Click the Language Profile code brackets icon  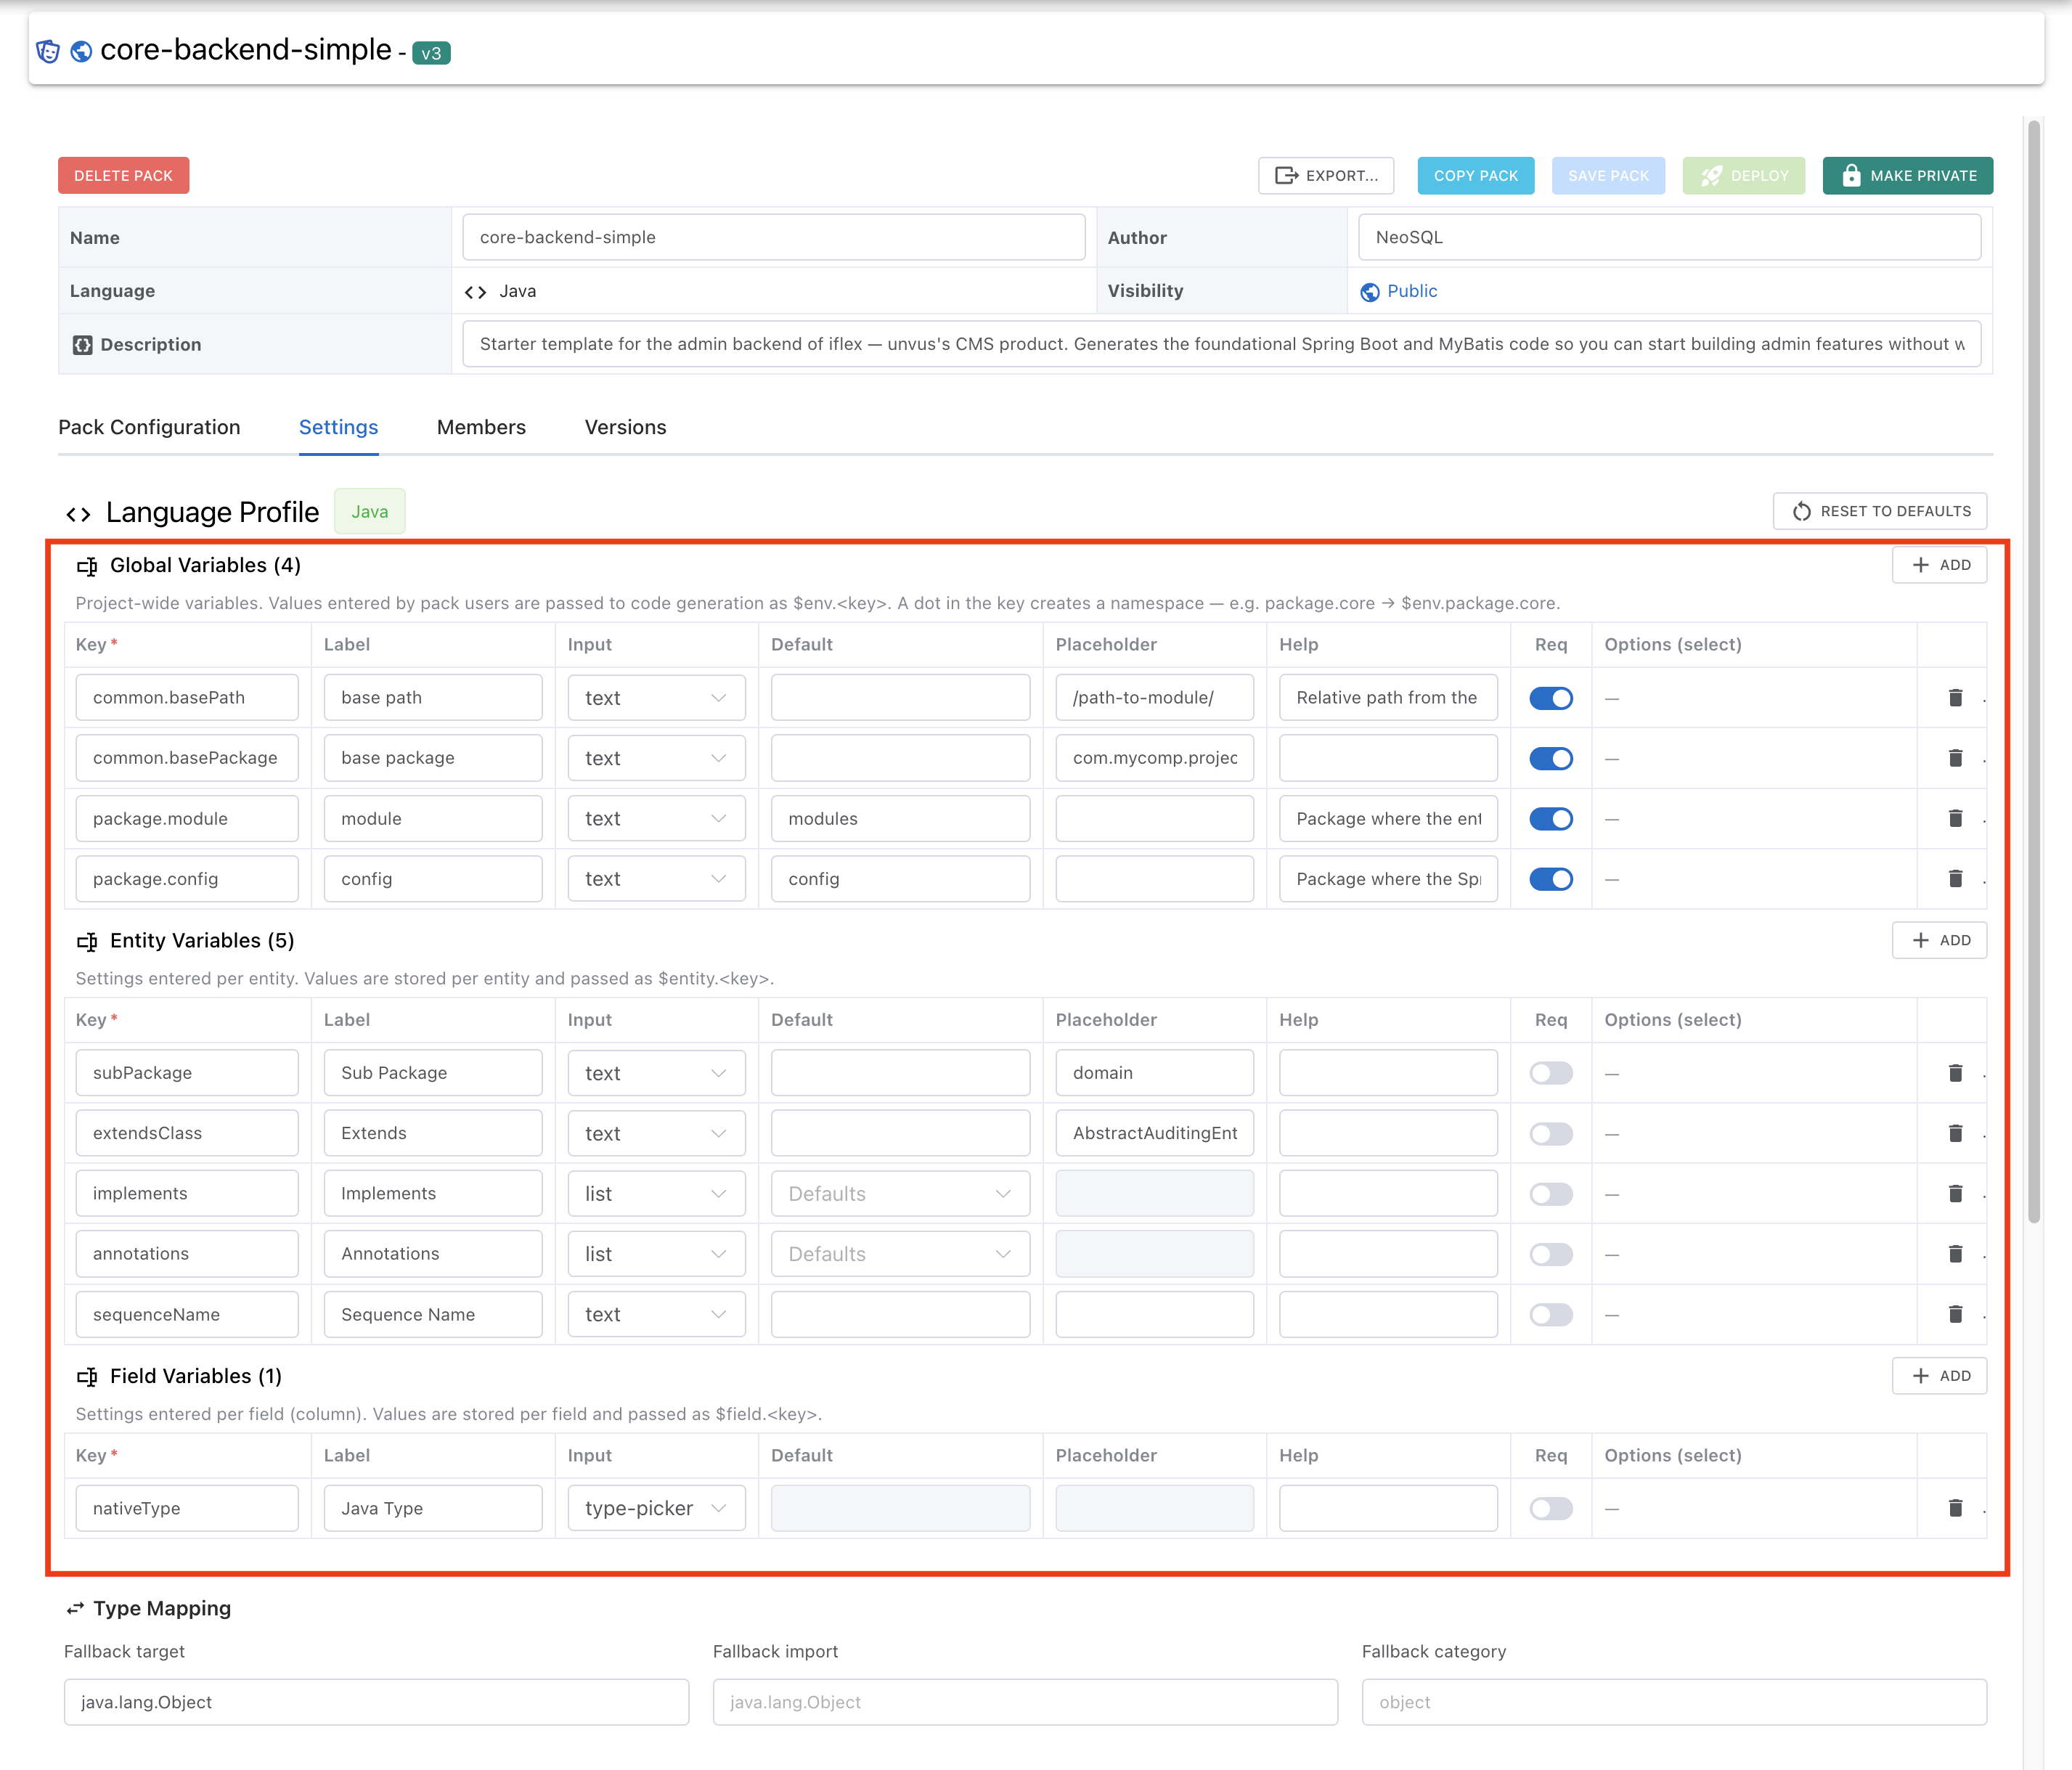(x=78, y=514)
